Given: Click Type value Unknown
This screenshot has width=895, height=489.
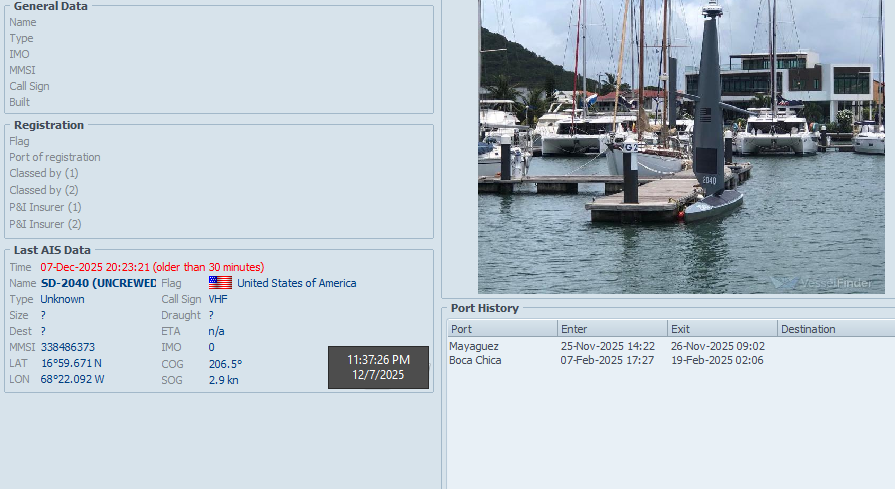Looking at the screenshot, I should [62, 299].
